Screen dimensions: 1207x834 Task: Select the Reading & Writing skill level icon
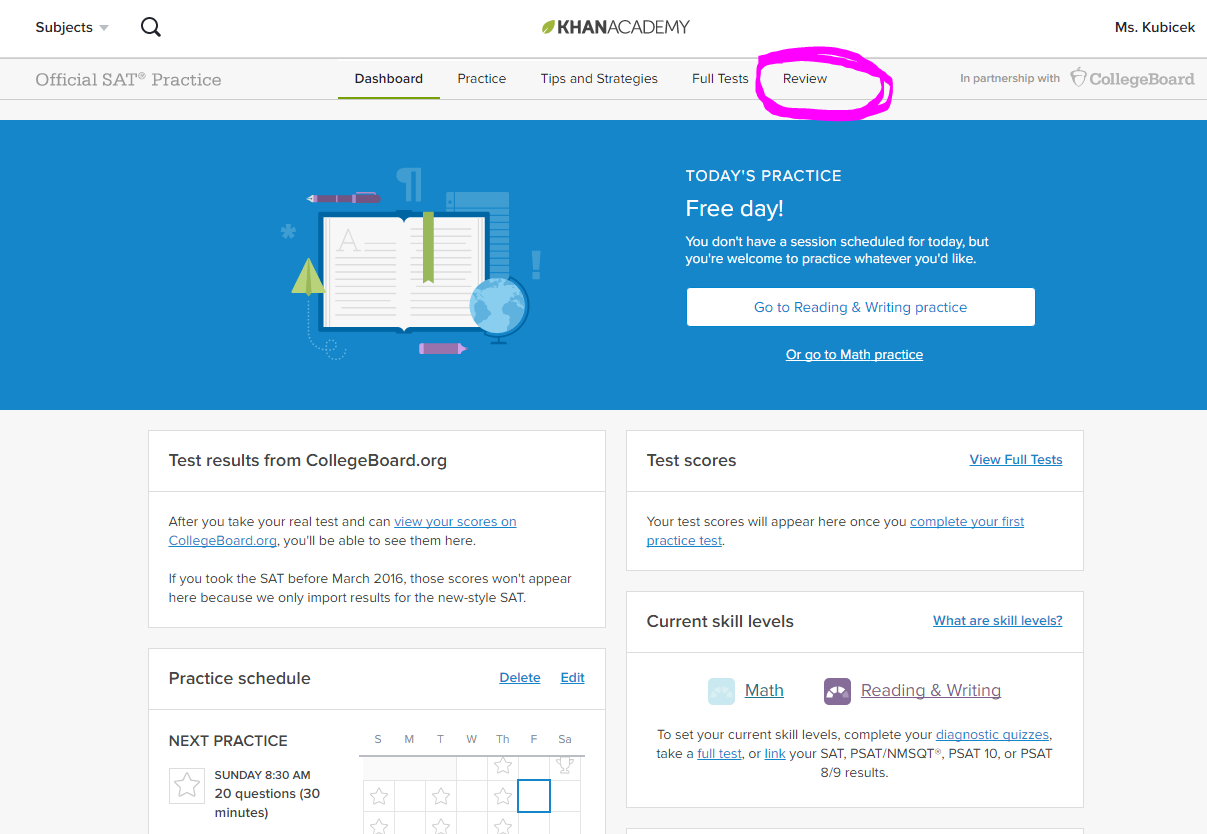click(837, 690)
